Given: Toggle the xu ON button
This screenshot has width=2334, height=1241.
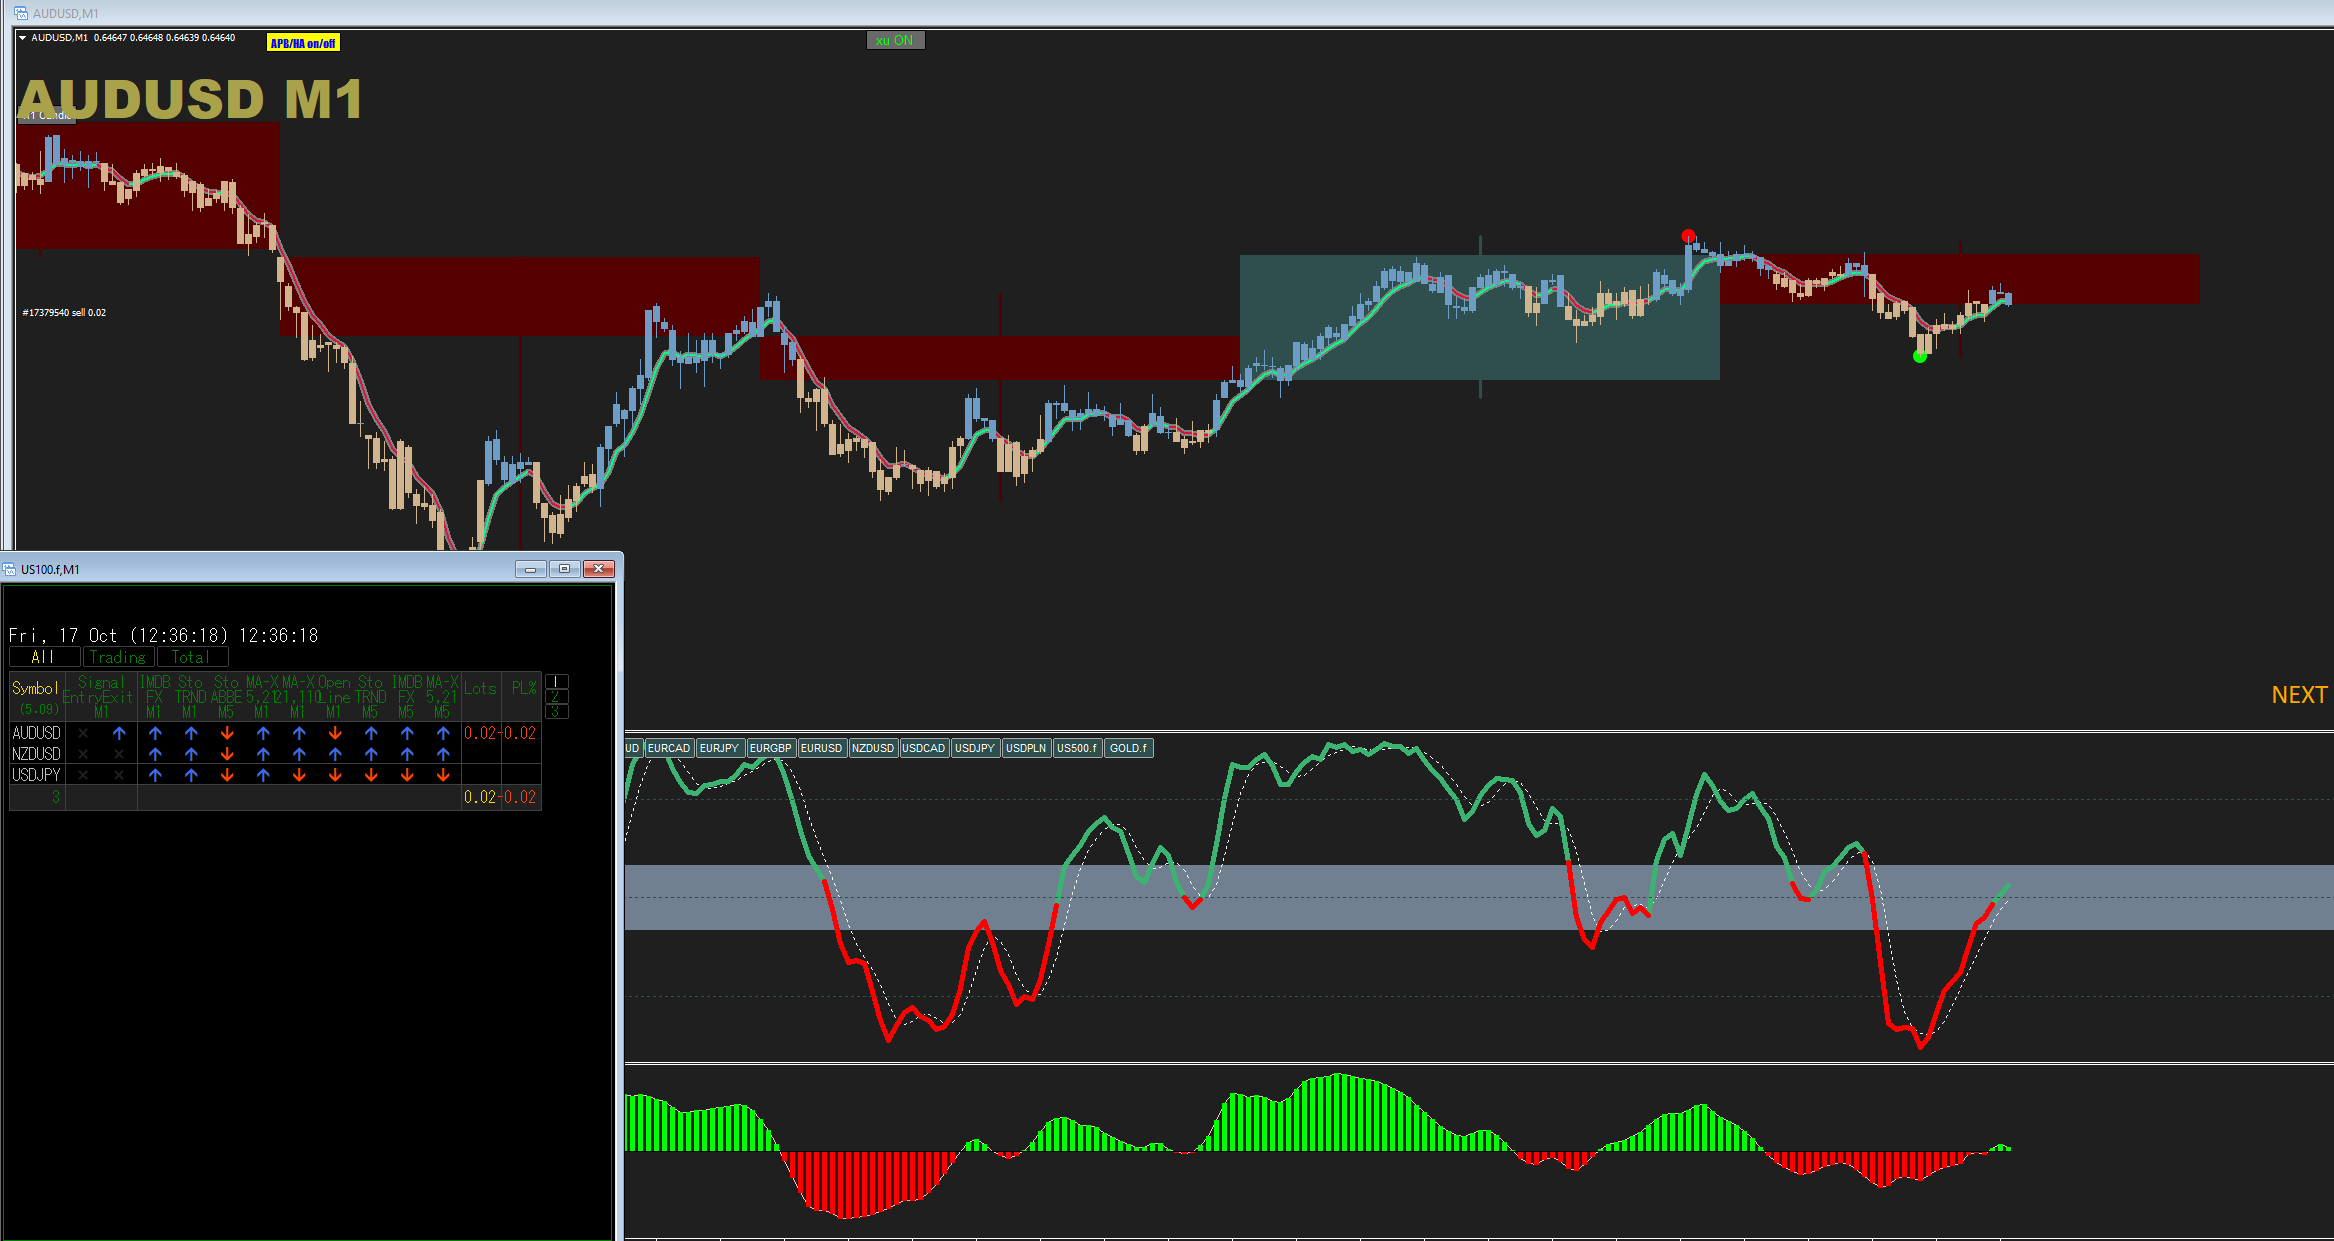Looking at the screenshot, I should [x=894, y=41].
